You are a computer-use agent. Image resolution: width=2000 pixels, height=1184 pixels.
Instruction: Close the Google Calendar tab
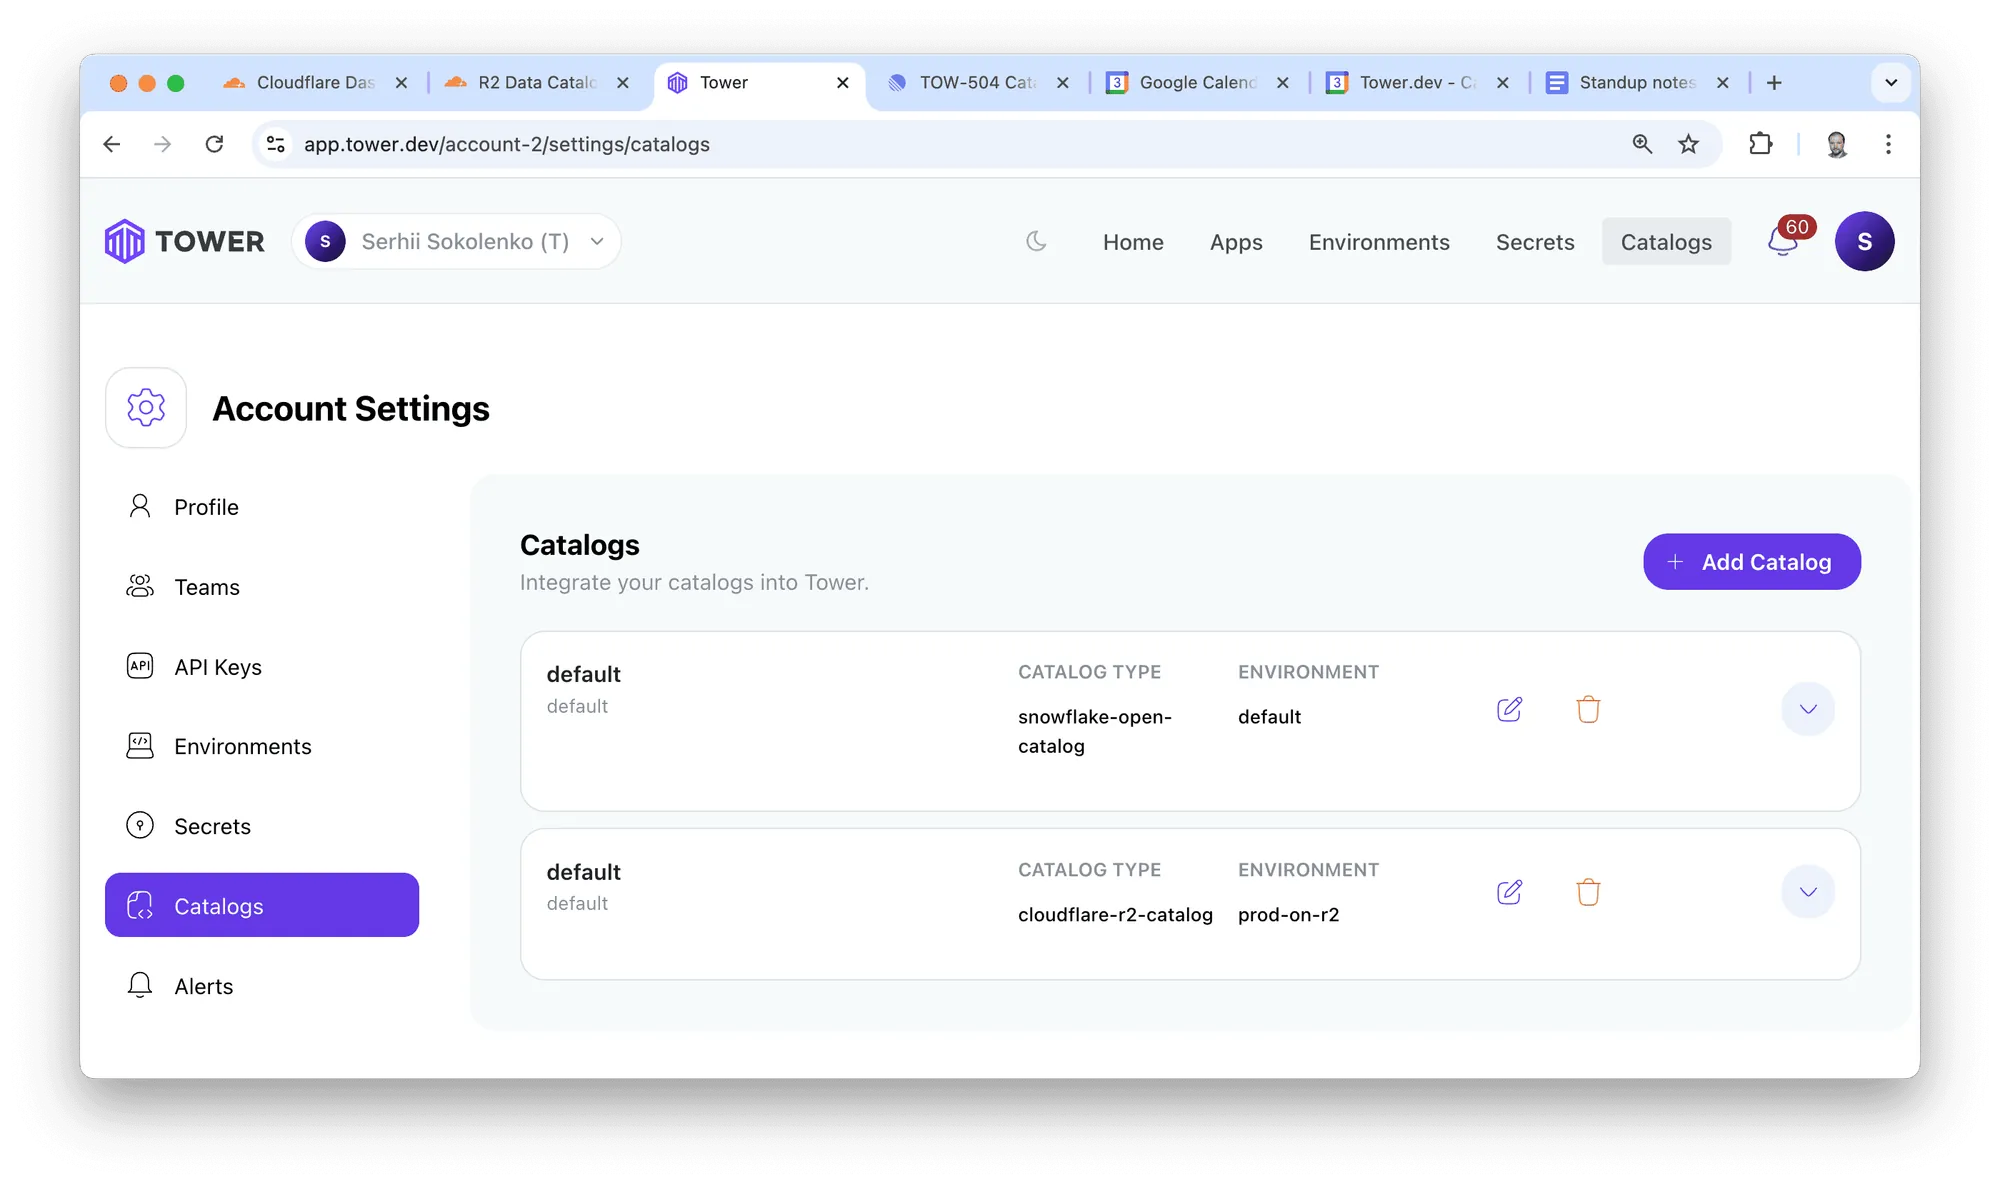pos(1283,82)
